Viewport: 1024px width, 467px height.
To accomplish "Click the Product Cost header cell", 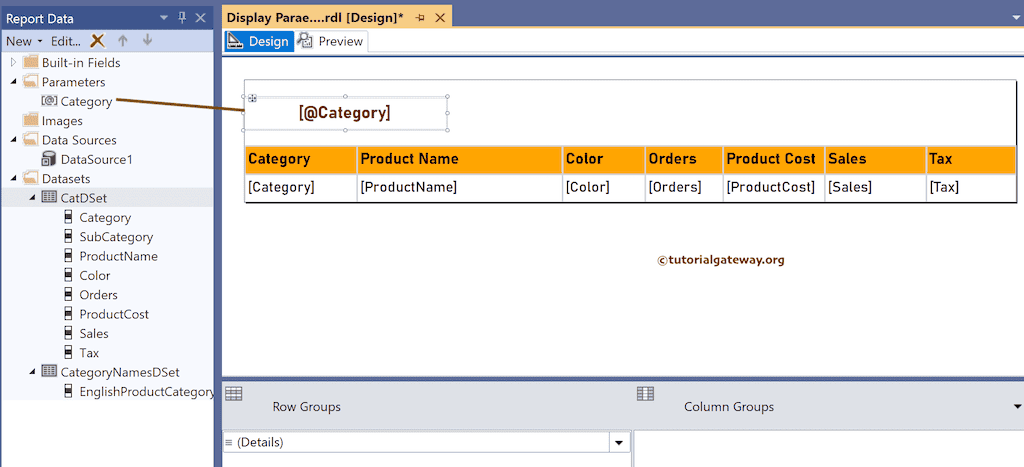I will click(774, 159).
